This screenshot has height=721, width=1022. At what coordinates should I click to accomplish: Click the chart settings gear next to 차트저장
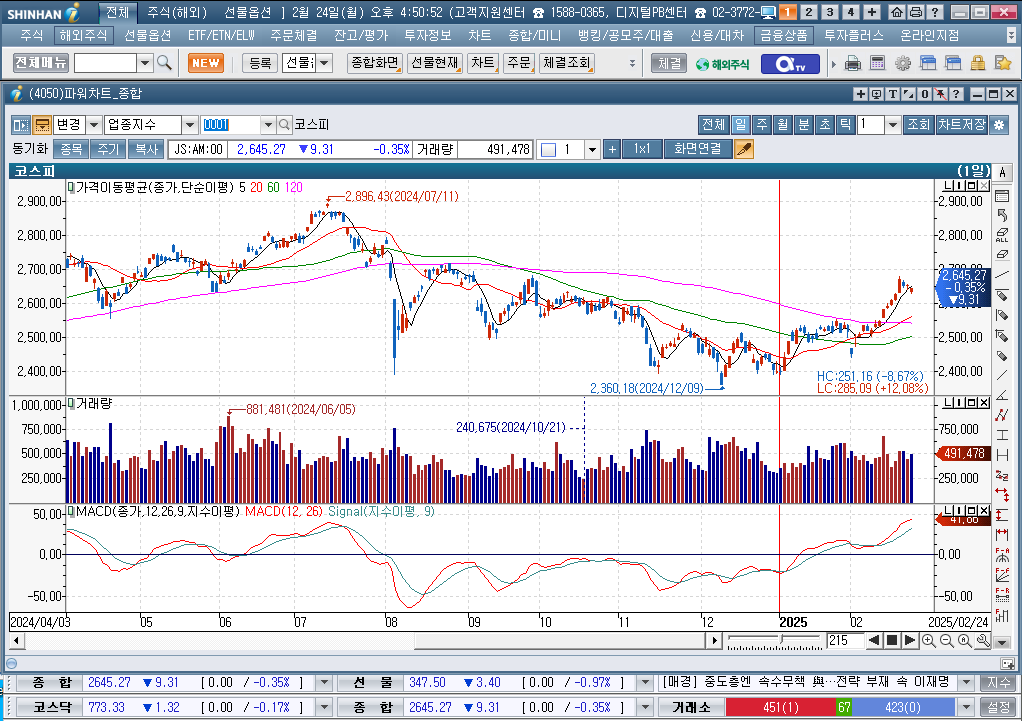tap(999, 125)
